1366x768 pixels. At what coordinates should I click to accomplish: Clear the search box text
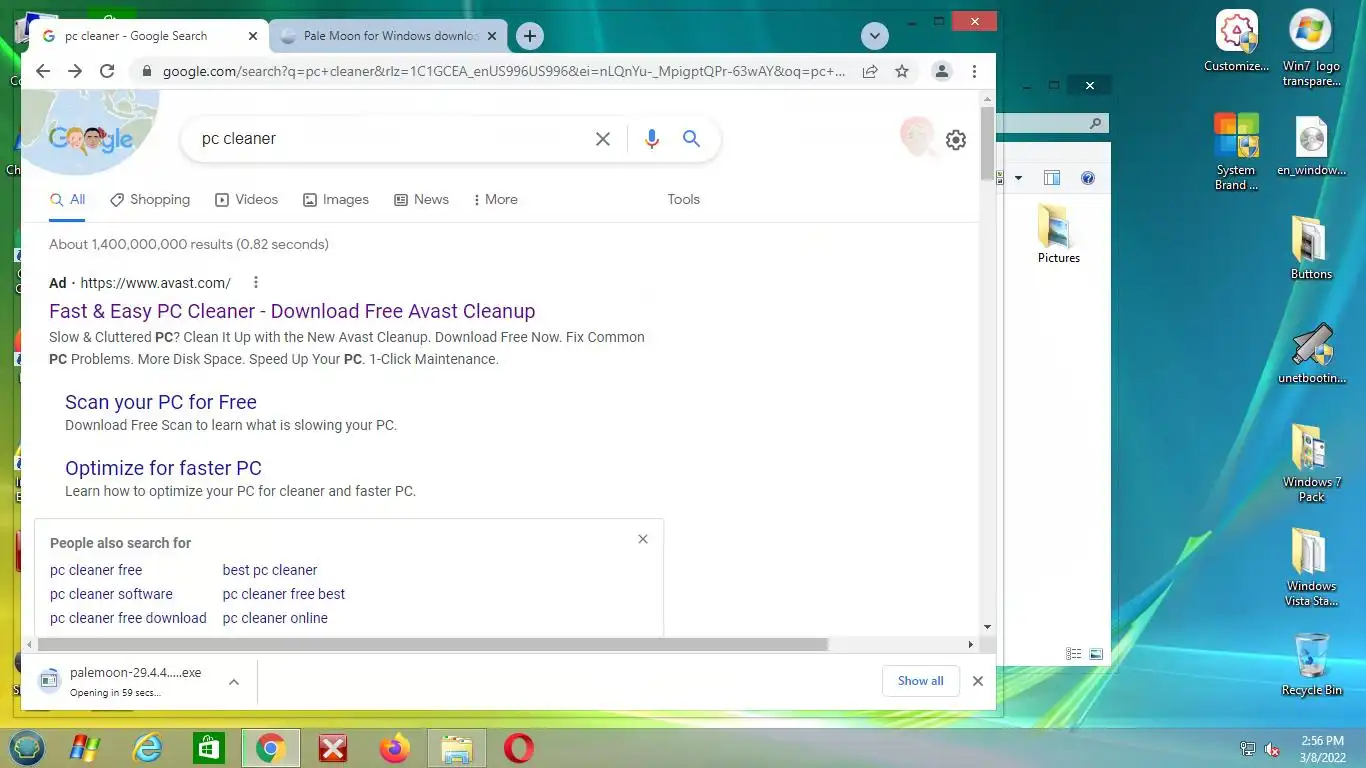pos(603,139)
